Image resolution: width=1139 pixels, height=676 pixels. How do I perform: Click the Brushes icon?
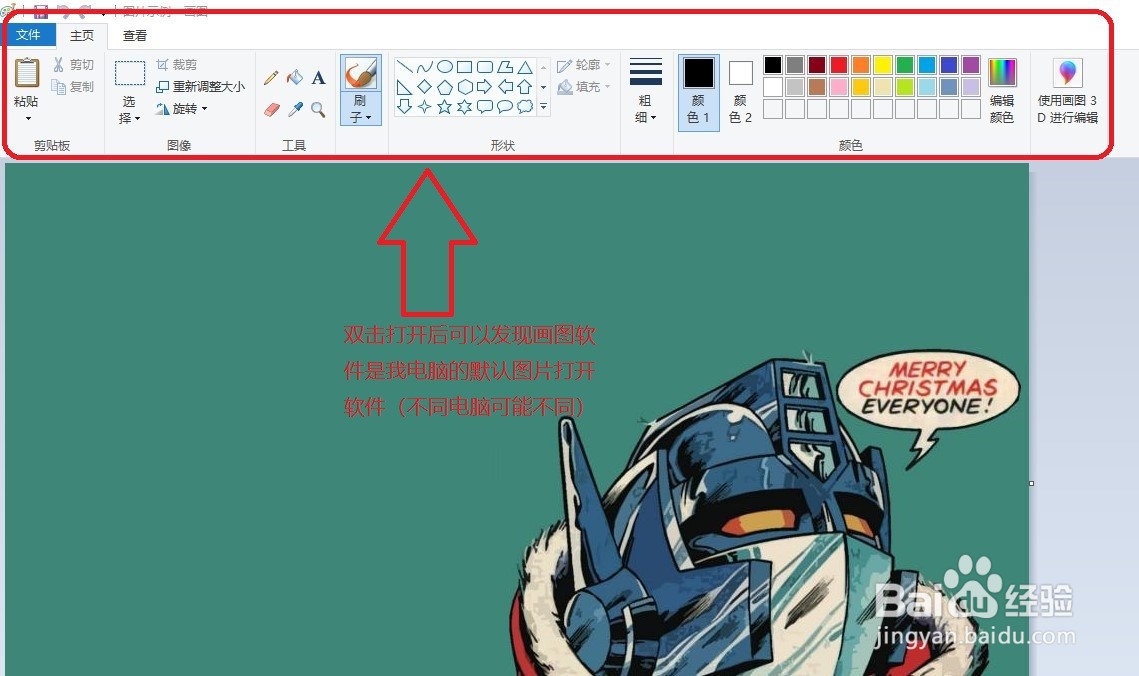(x=360, y=73)
